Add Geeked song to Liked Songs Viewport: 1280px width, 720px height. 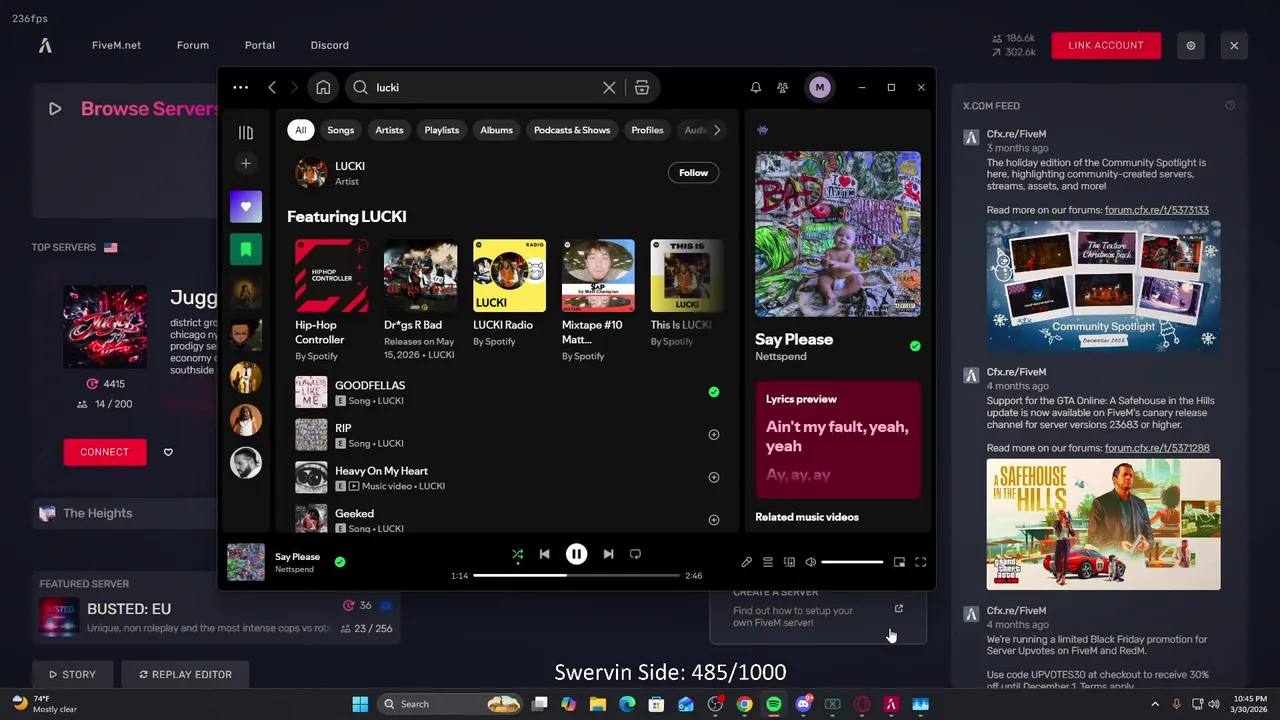pos(714,520)
